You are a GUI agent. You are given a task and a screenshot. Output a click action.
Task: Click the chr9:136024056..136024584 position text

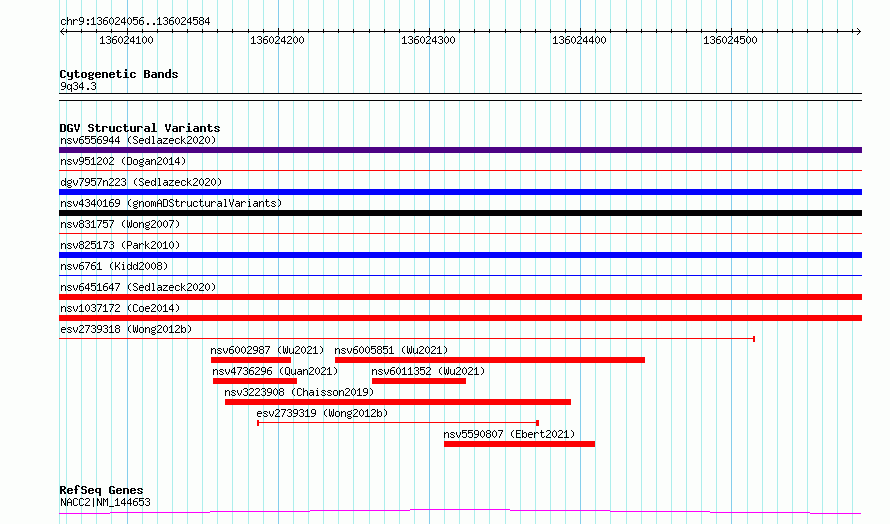(135, 21)
